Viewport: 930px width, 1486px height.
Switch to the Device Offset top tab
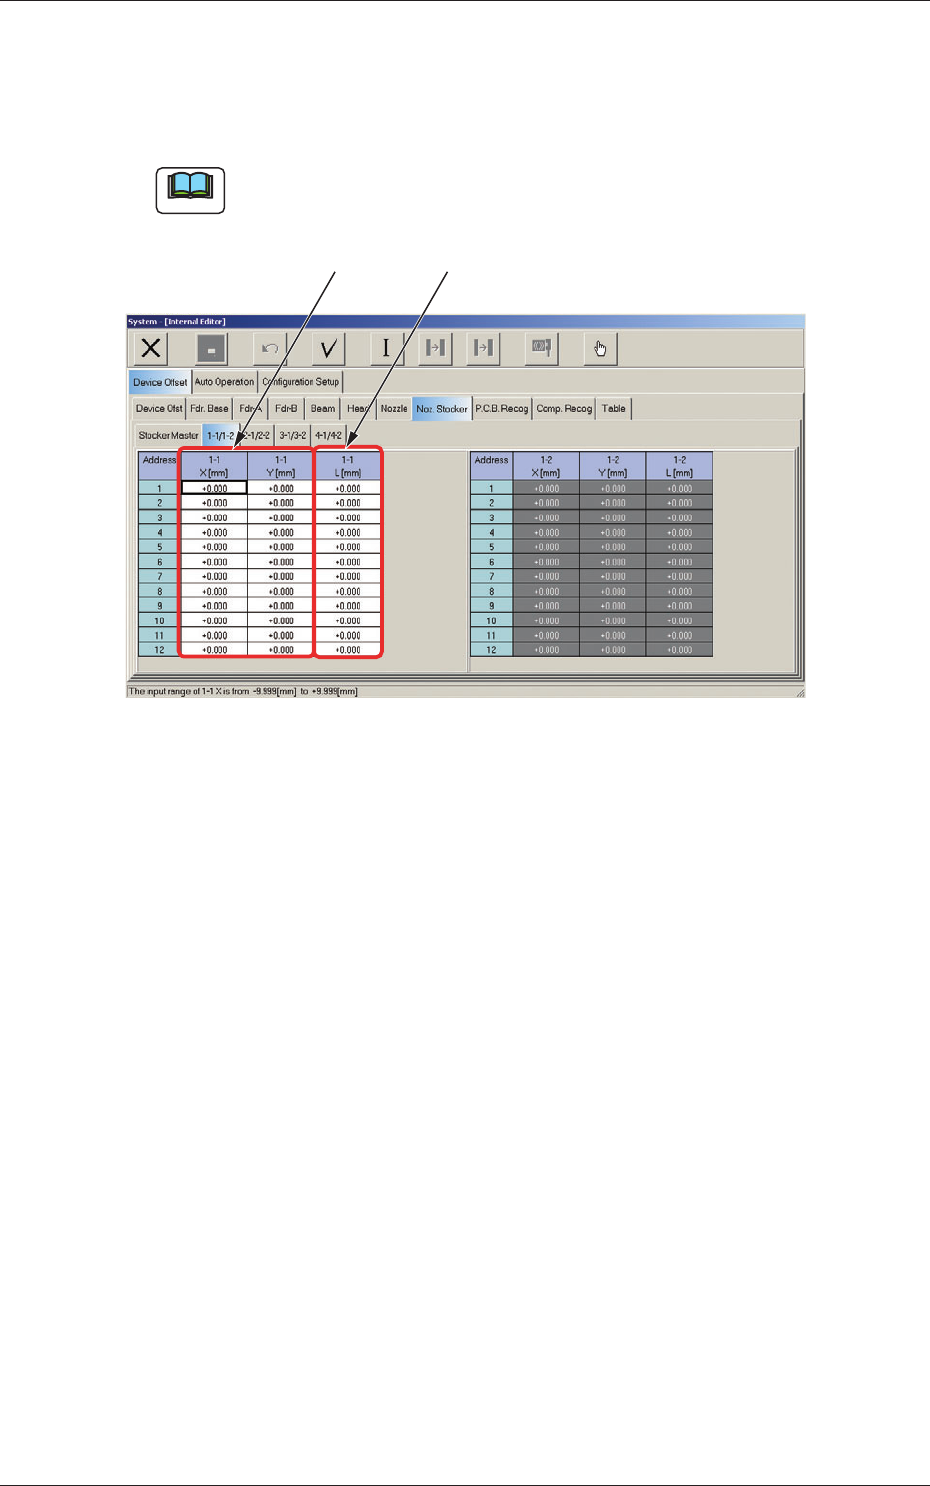pos(160,382)
